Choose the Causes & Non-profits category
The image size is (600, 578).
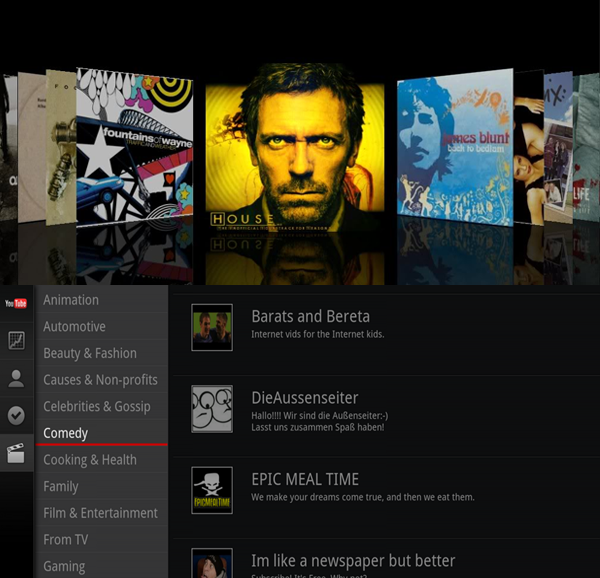(101, 380)
